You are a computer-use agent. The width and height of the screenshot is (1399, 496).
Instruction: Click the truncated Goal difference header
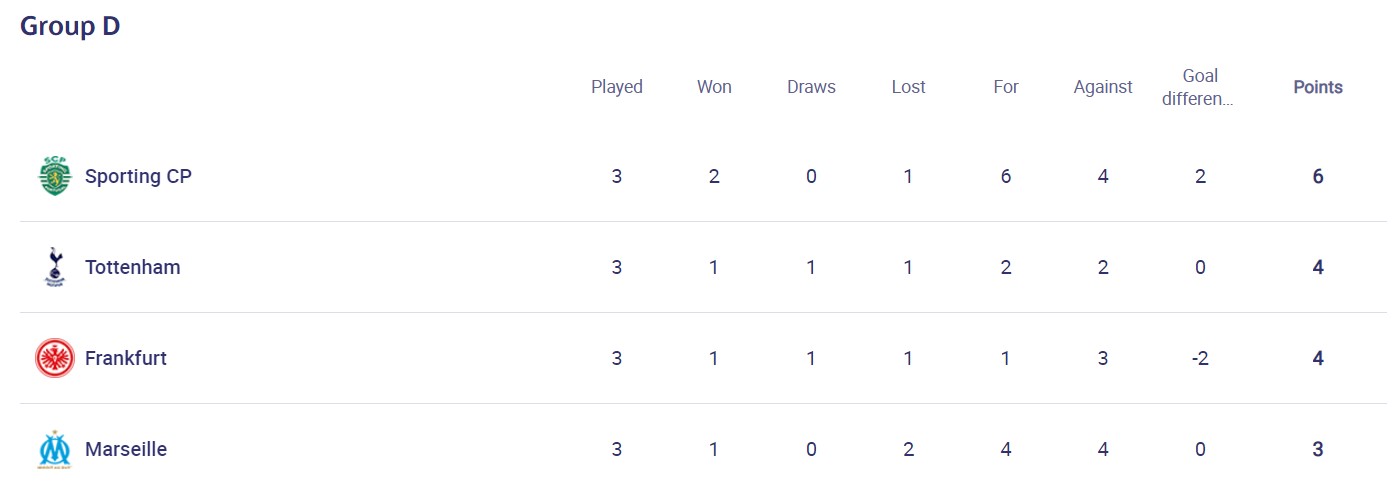1200,87
